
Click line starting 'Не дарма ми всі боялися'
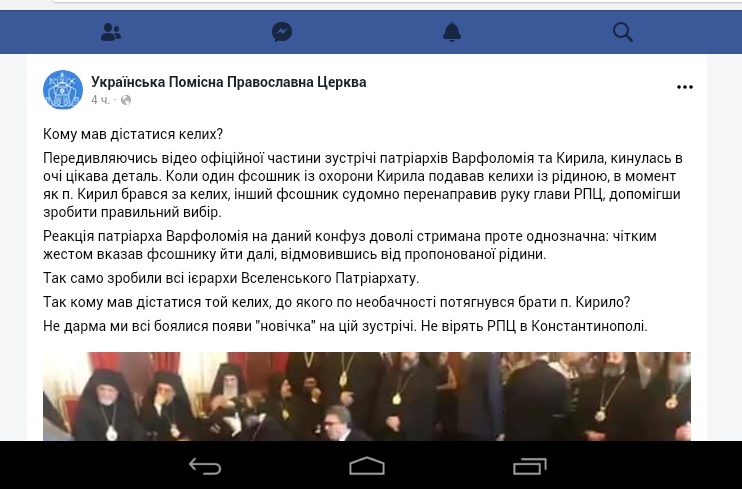click(345, 326)
